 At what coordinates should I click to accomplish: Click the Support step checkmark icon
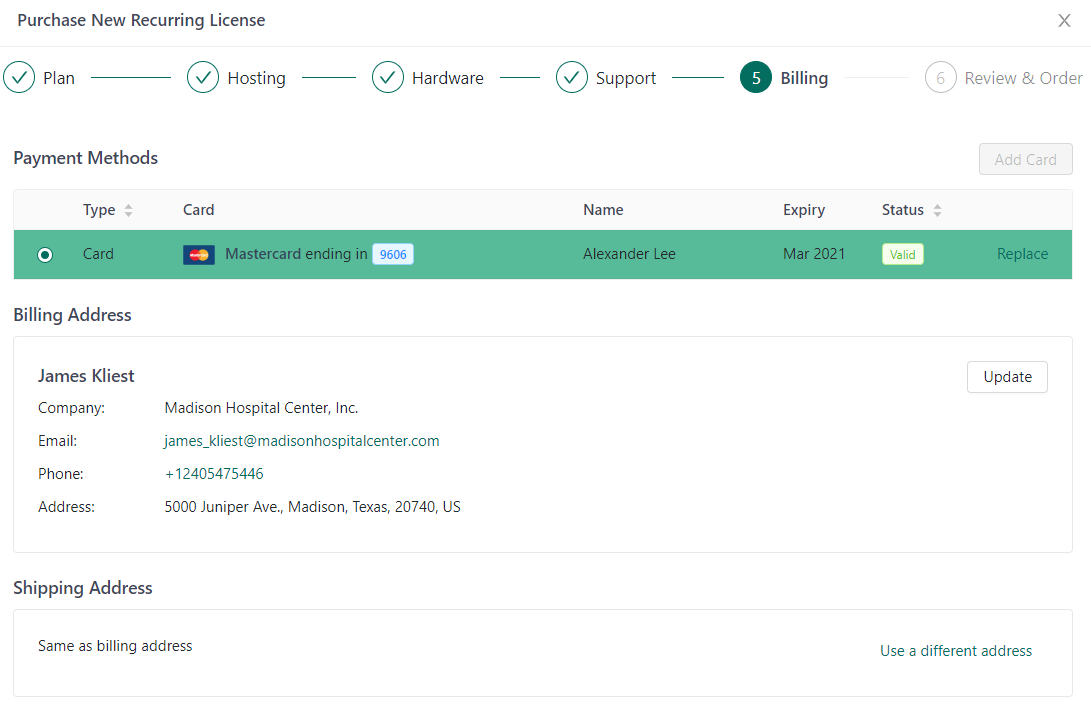(x=572, y=78)
